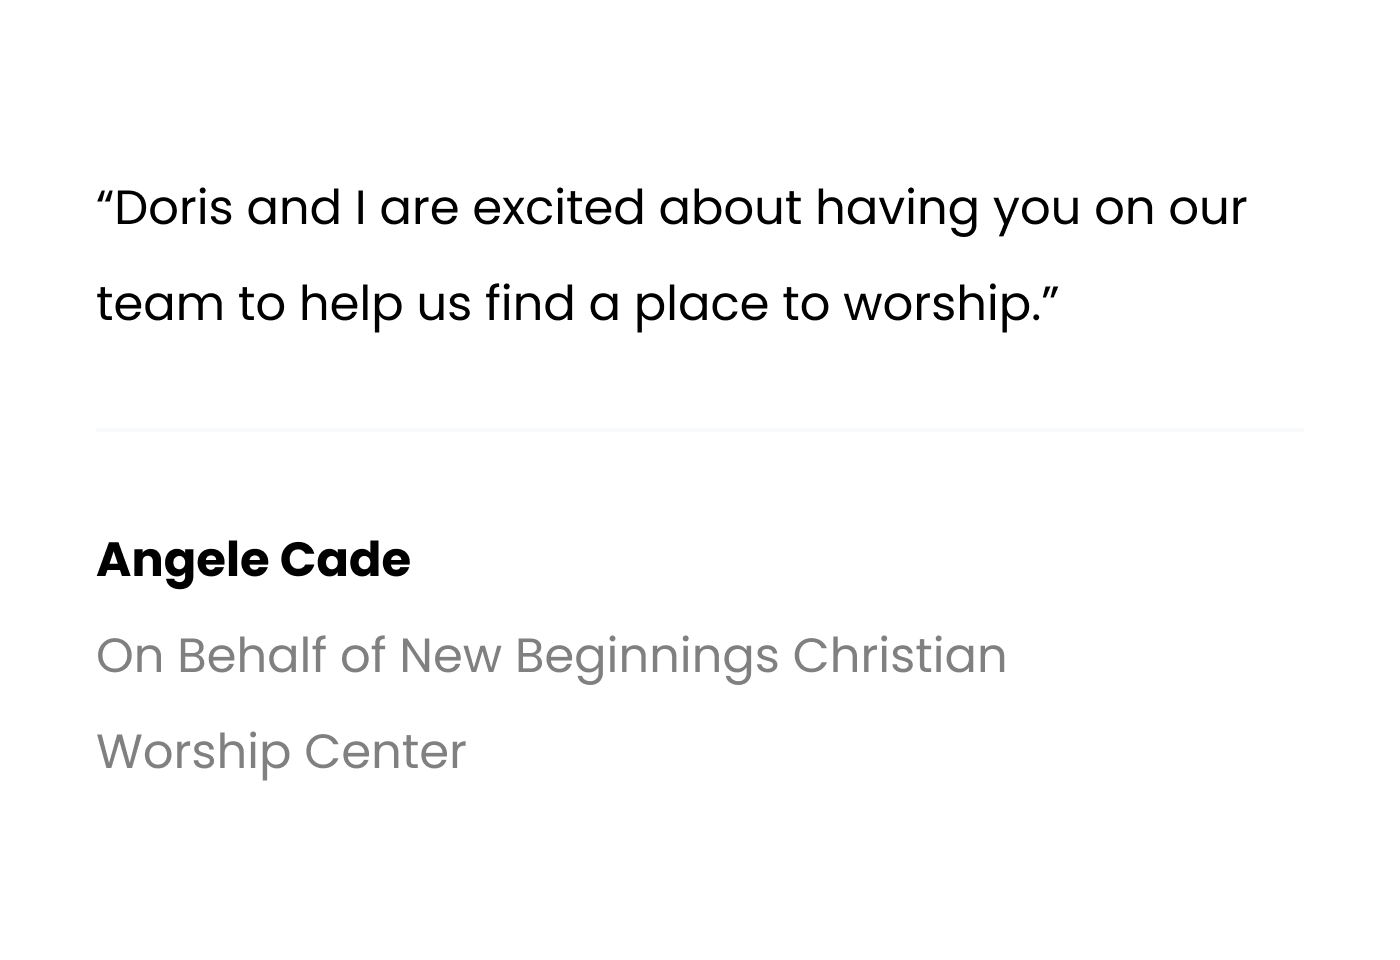Click the word Center in the subtitle

[x=385, y=753]
